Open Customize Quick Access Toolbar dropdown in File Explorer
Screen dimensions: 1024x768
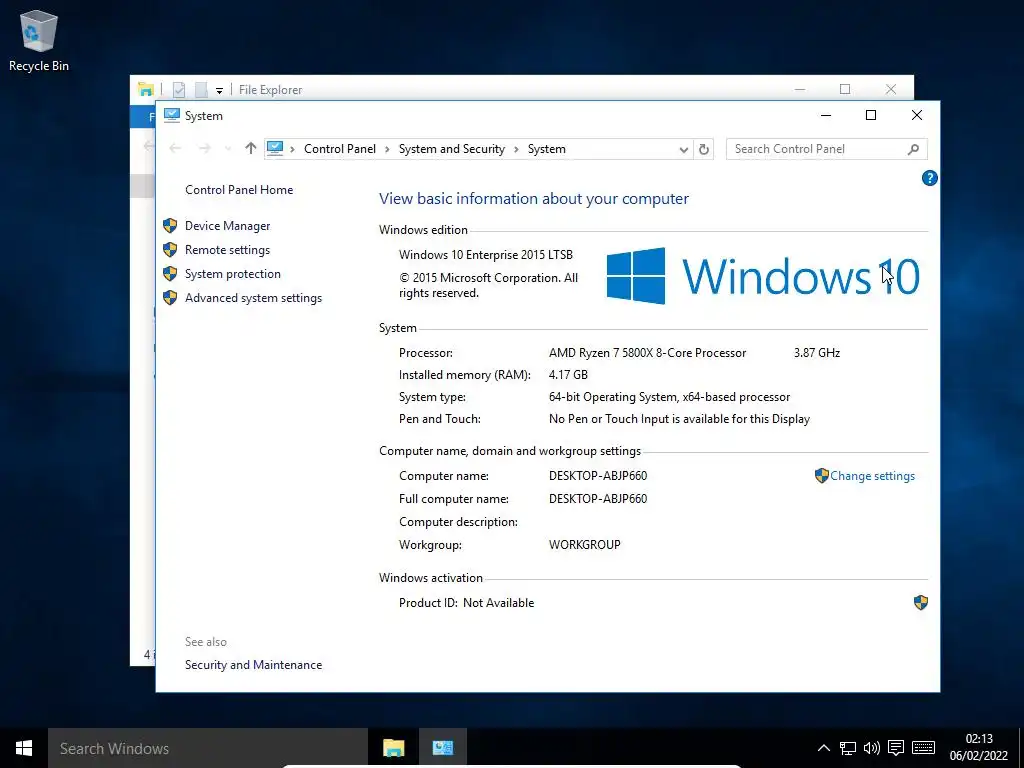[219, 91]
